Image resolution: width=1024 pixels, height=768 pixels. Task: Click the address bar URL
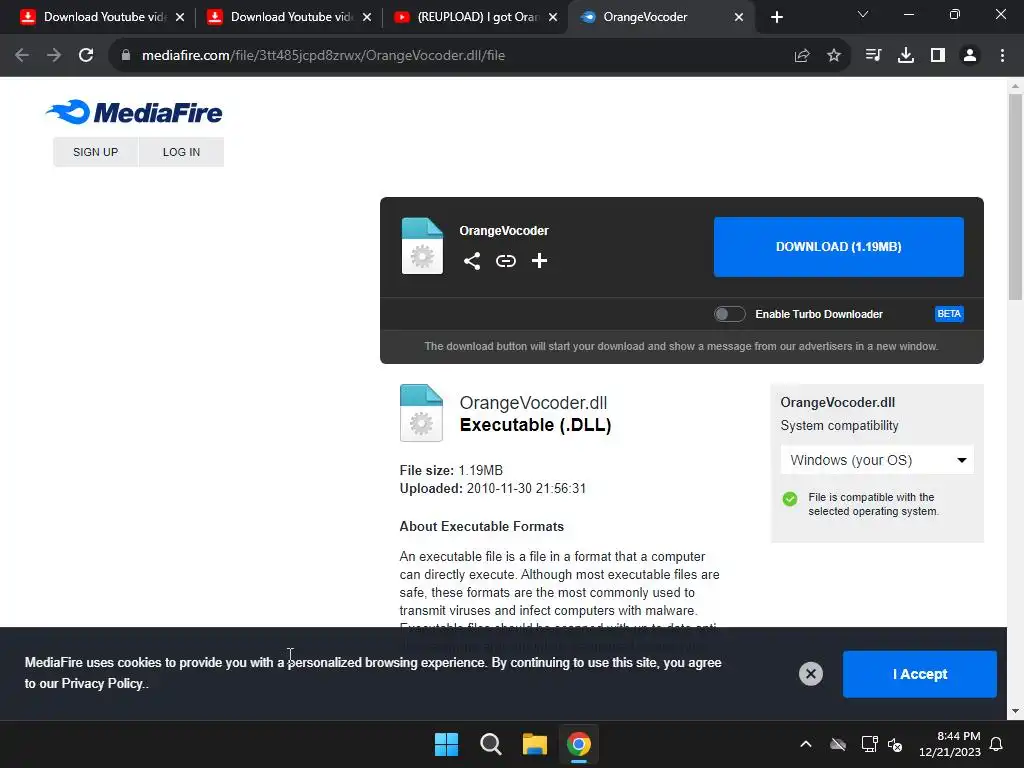click(x=323, y=56)
